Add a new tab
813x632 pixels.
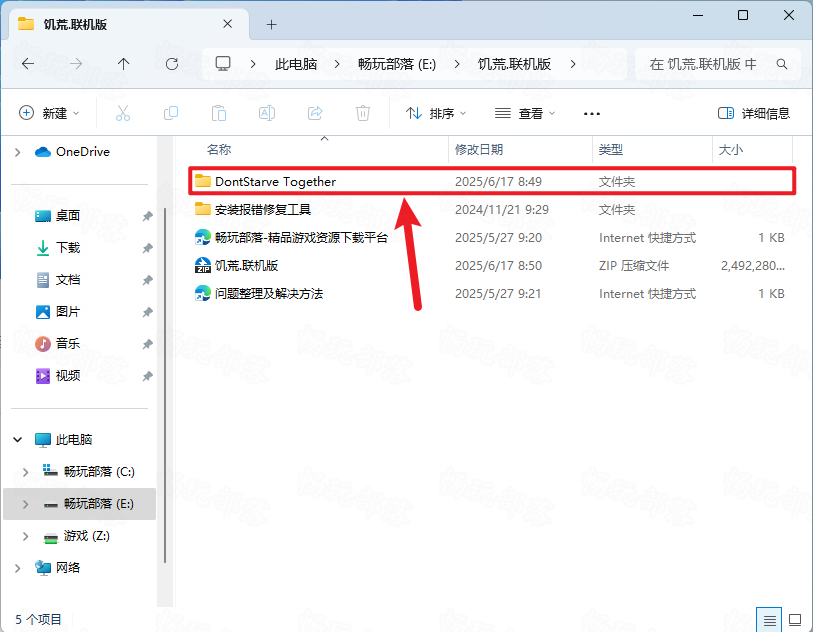(271, 24)
